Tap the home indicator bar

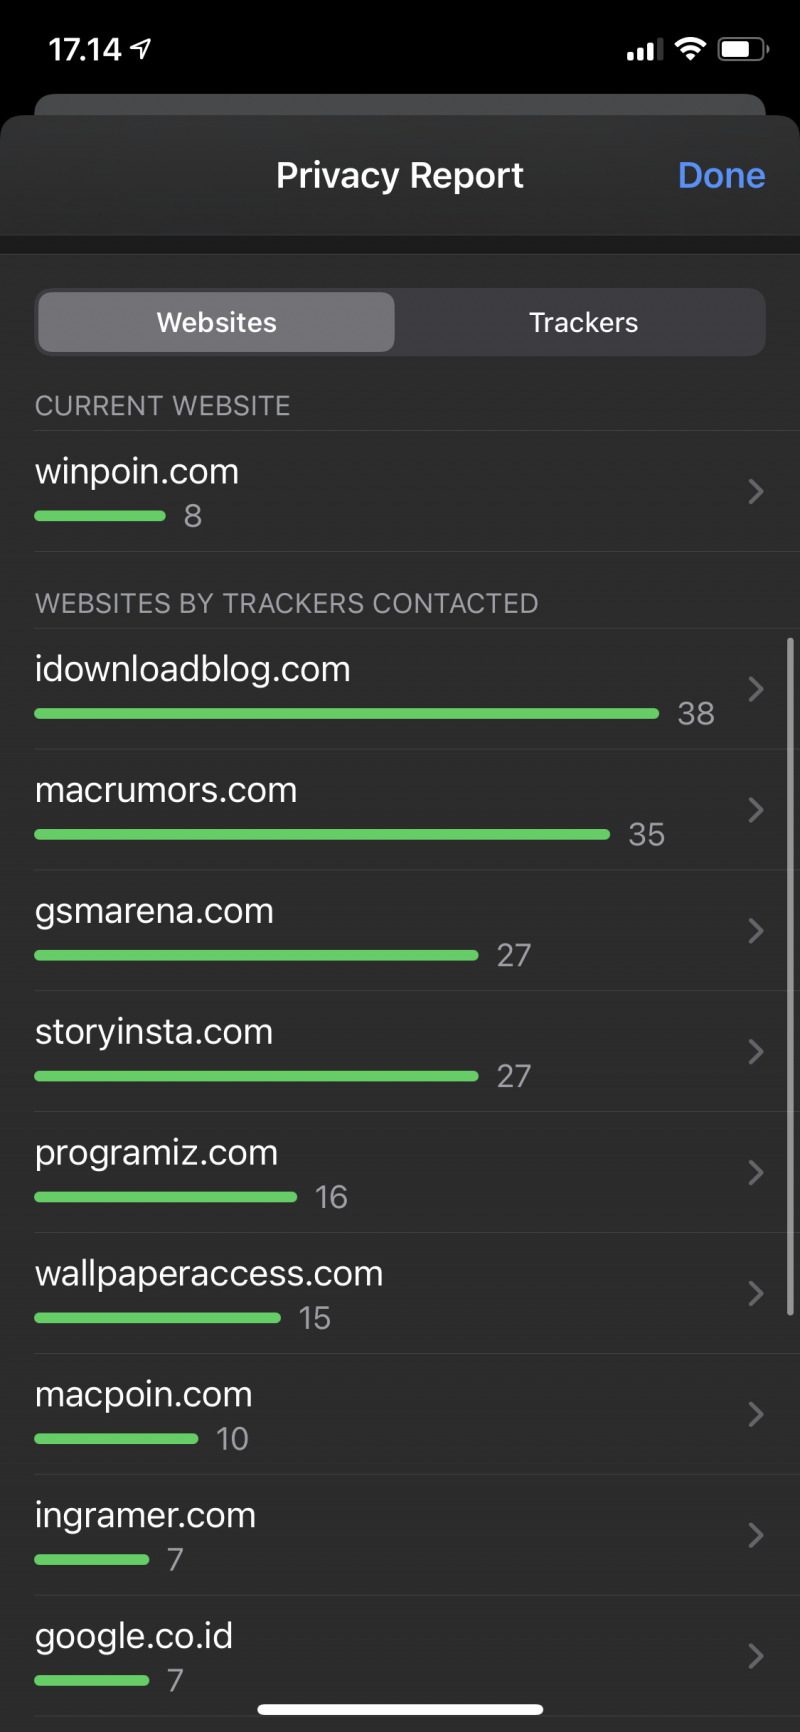point(400,1709)
